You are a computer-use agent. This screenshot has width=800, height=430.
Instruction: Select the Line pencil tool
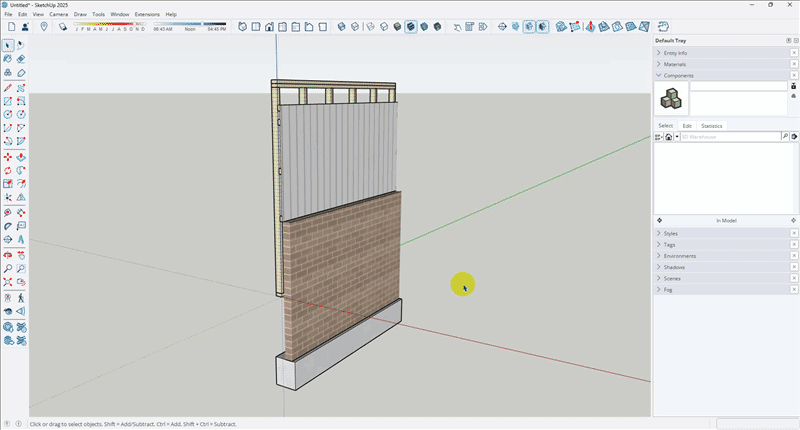pyautogui.click(x=8, y=88)
